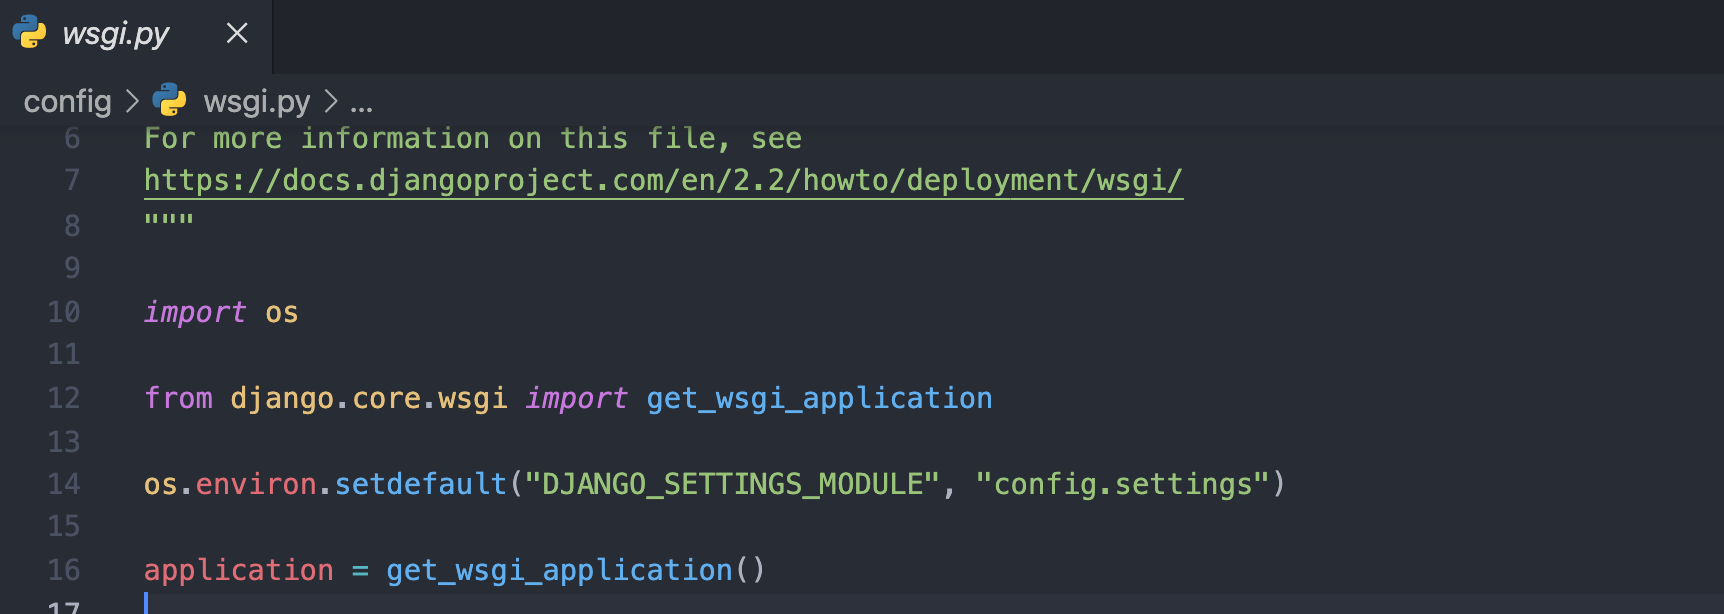Click 'os' module name on line 10
The height and width of the screenshot is (614, 1724).
pos(282,313)
